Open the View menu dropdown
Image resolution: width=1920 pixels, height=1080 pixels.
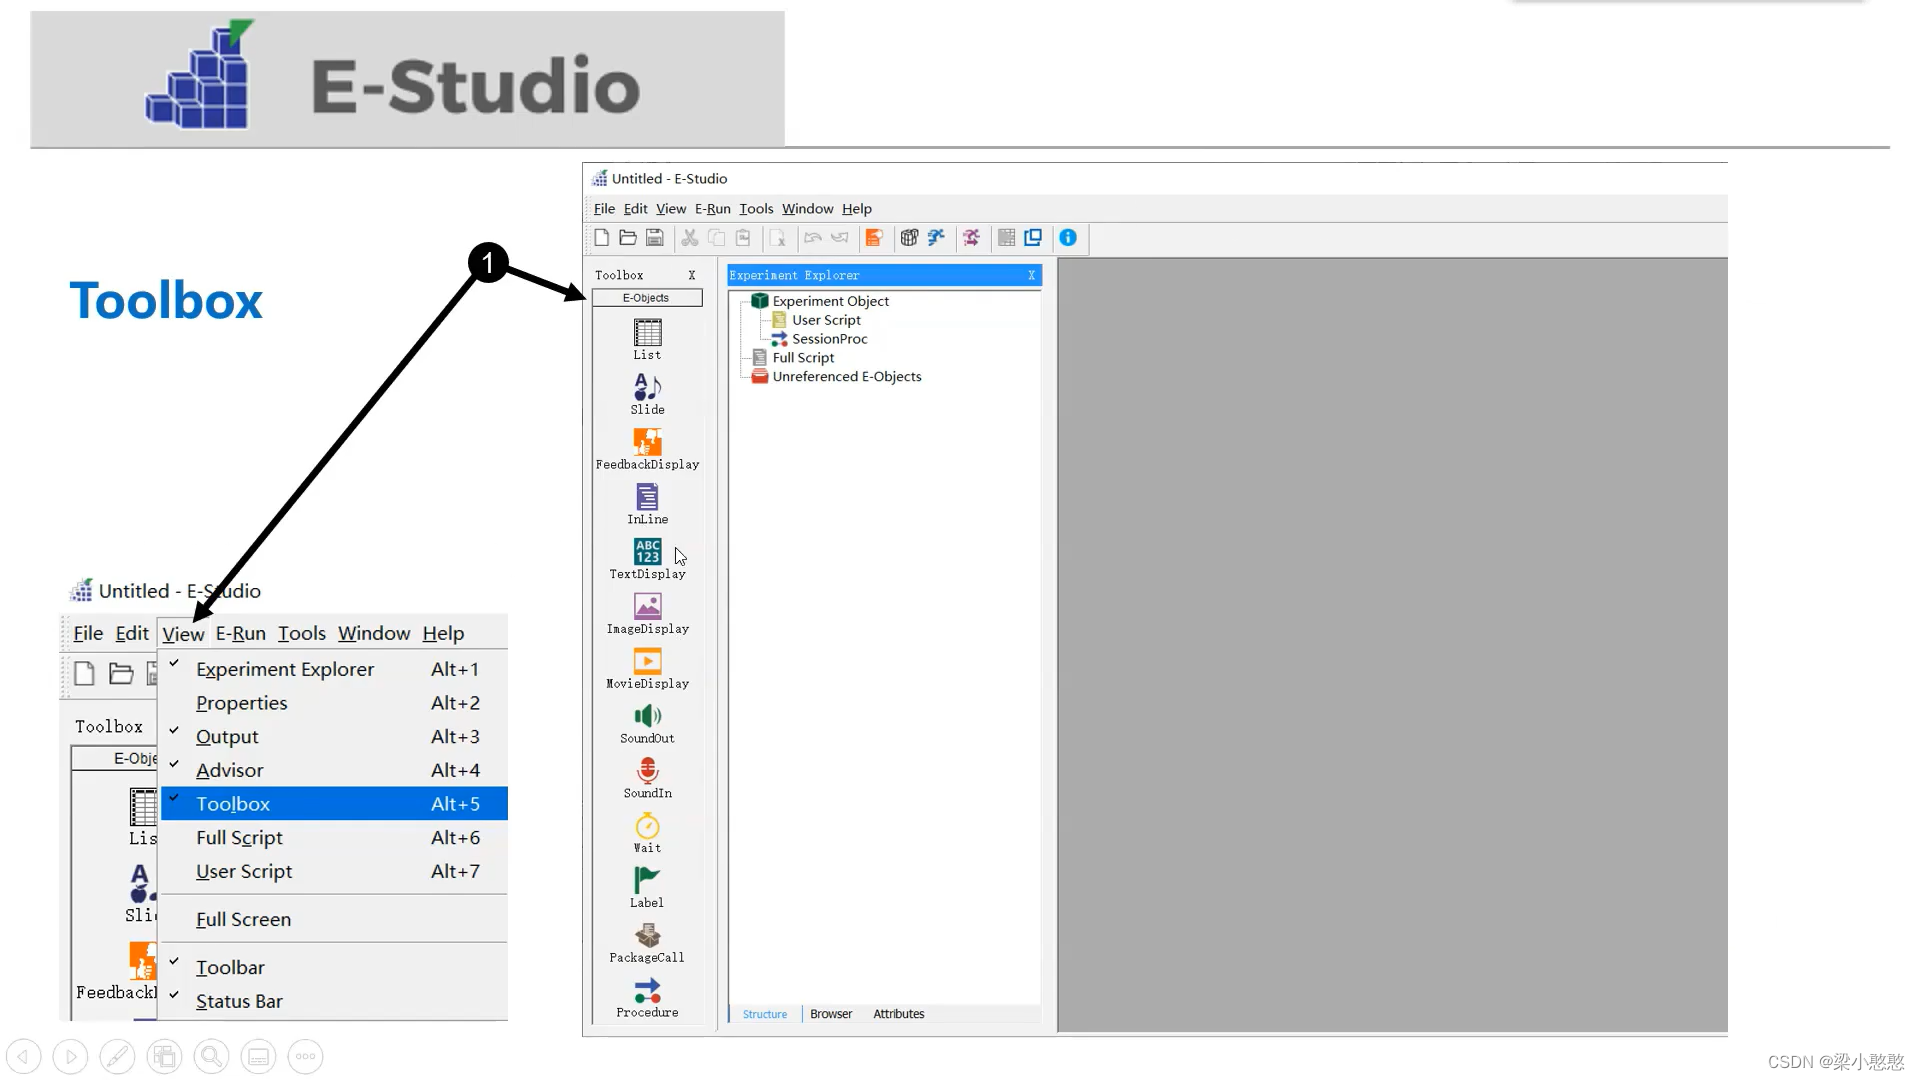(183, 634)
